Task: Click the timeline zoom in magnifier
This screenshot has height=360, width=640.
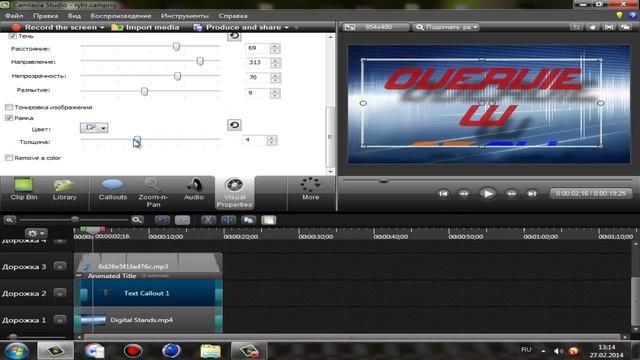Action: coord(137,220)
